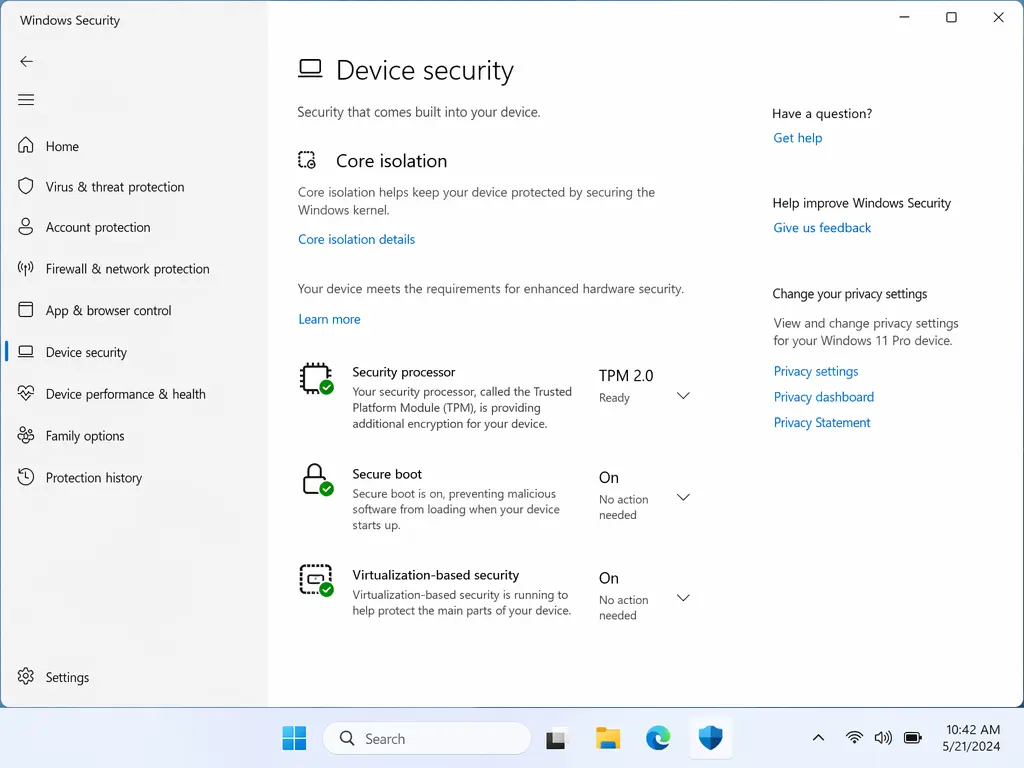Expand the Secure boot details chevron

click(683, 497)
